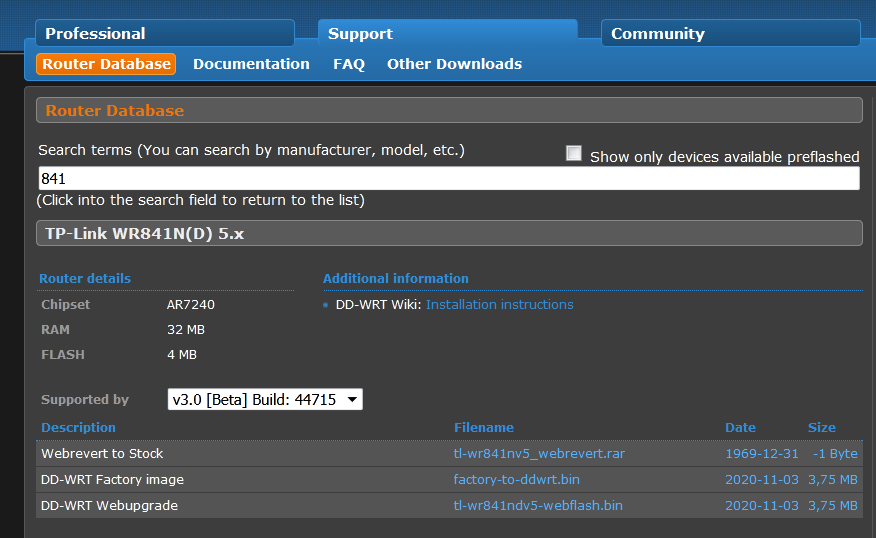Download factory-to-ddwrt.bin file
The width and height of the screenshot is (876, 538).
pos(516,479)
